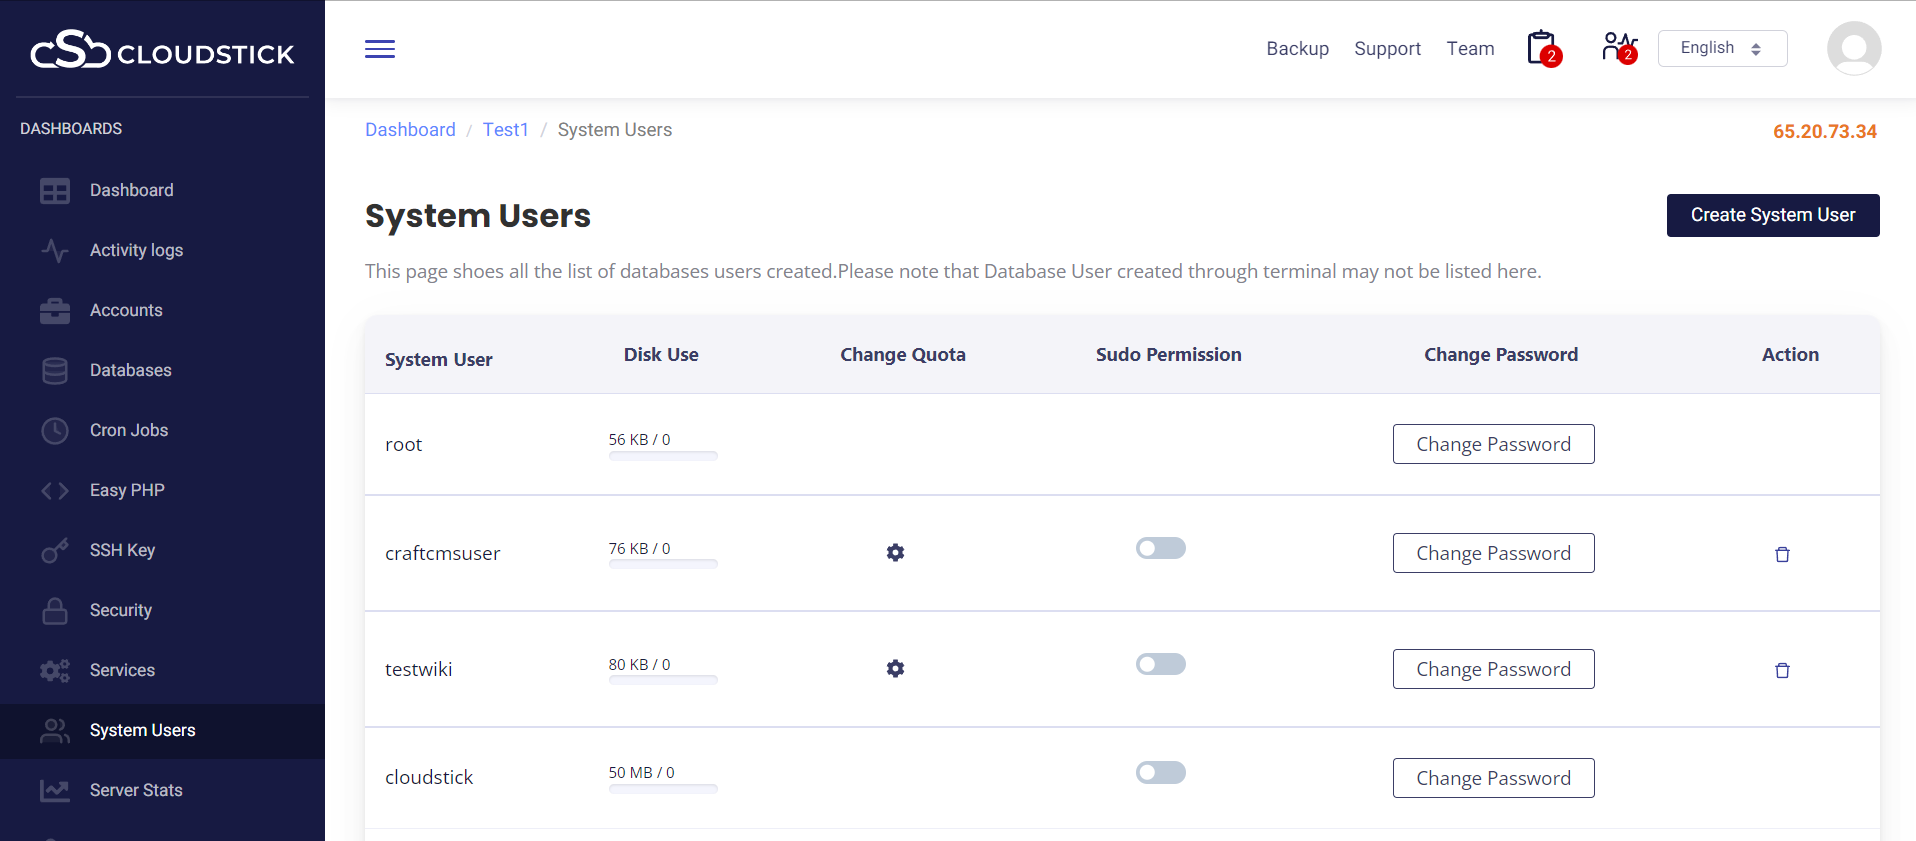Open SSH Key in the sidebar

coord(122,550)
